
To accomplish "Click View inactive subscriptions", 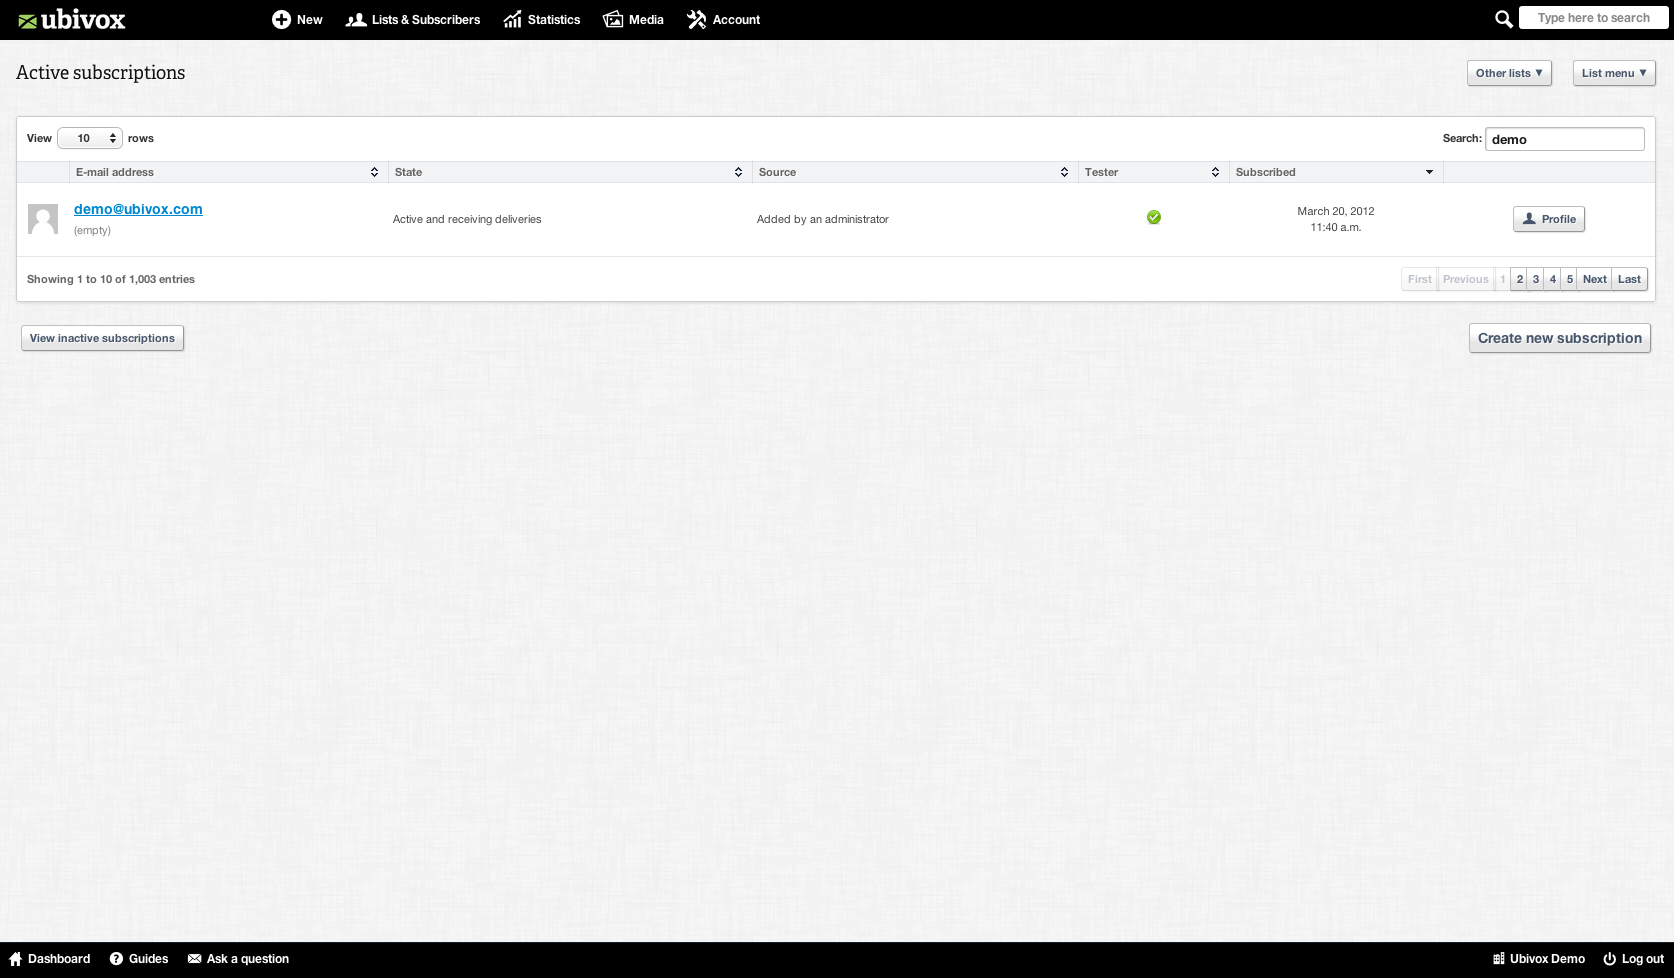I will [102, 338].
